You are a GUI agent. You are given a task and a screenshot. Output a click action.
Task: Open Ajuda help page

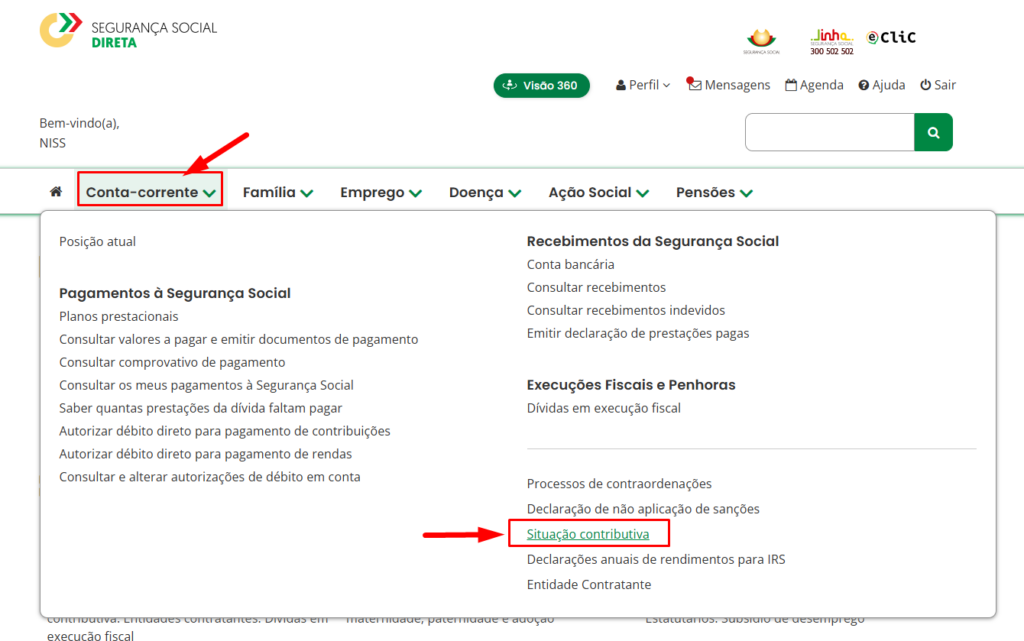[881, 85]
